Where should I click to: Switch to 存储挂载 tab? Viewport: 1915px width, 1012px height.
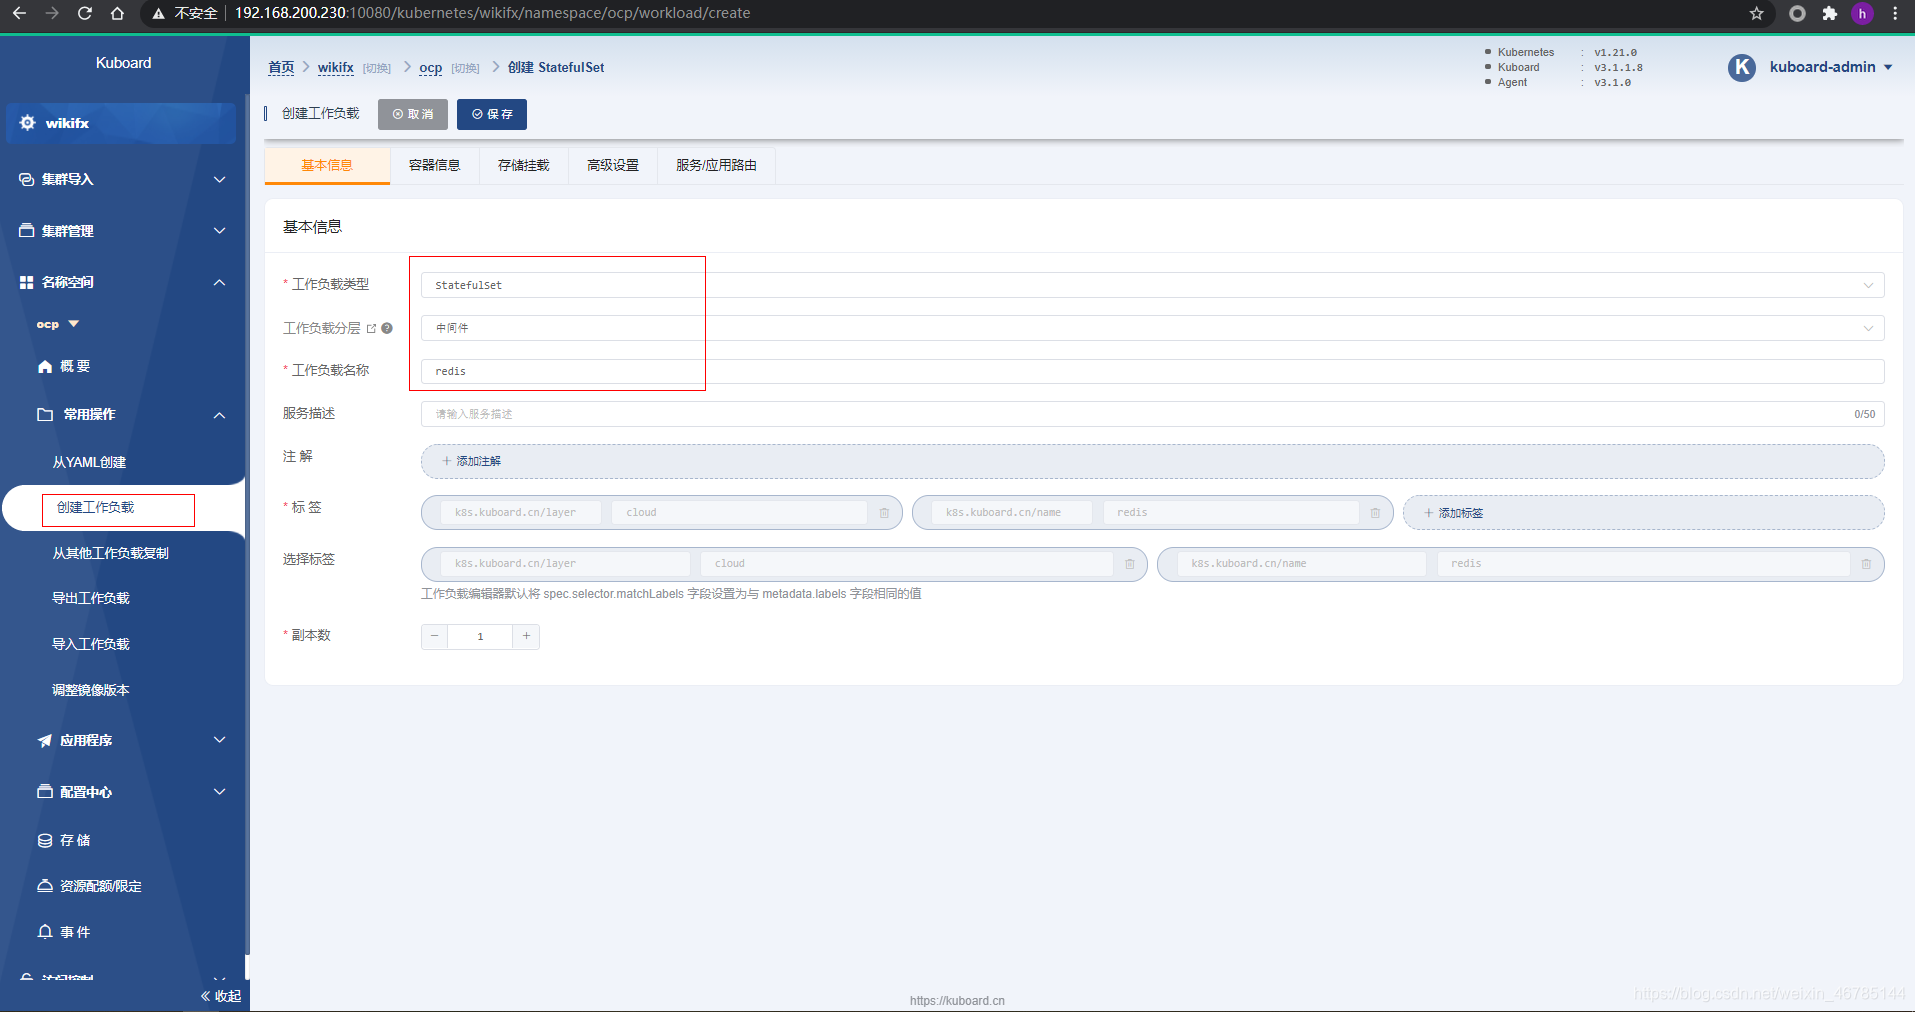click(x=524, y=165)
